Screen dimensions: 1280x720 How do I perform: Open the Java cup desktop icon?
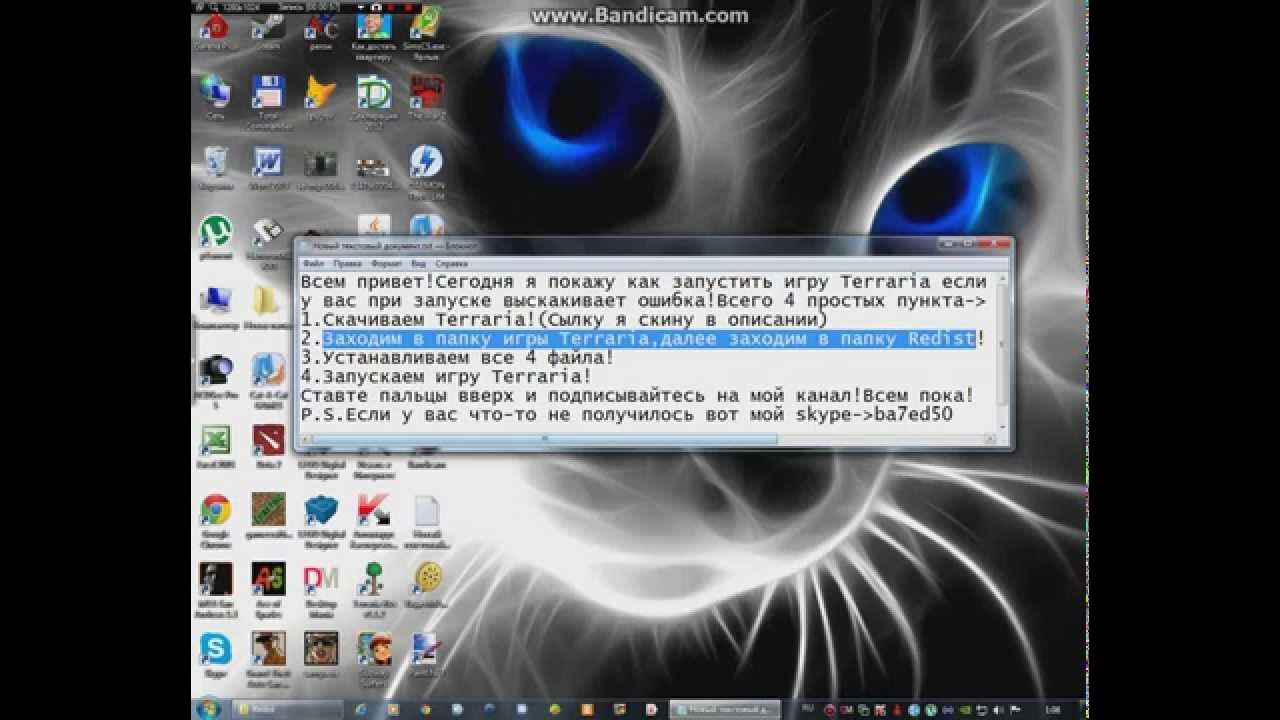pos(373,226)
